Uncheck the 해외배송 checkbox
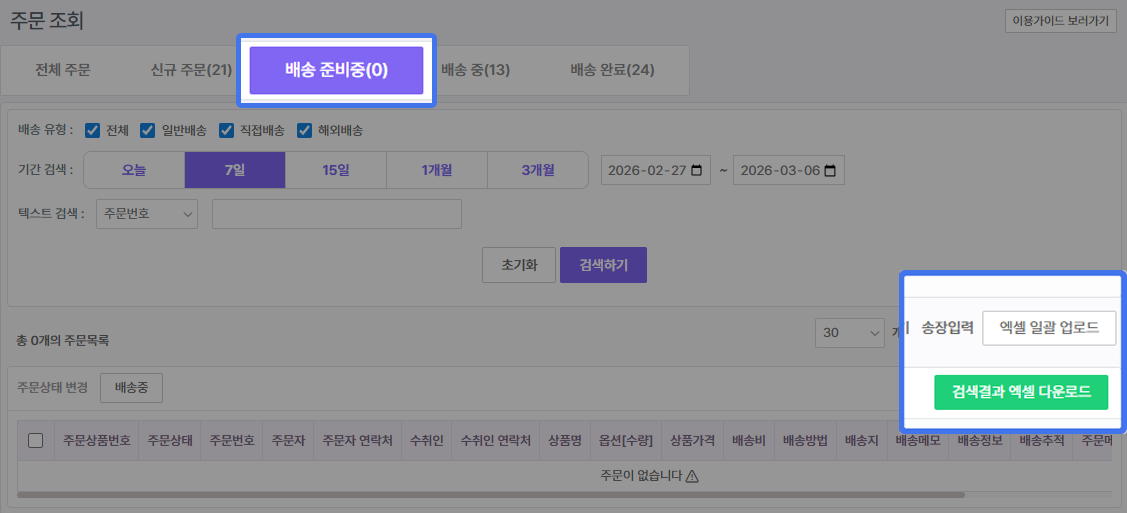The width and height of the screenshot is (1127, 513). [305, 130]
